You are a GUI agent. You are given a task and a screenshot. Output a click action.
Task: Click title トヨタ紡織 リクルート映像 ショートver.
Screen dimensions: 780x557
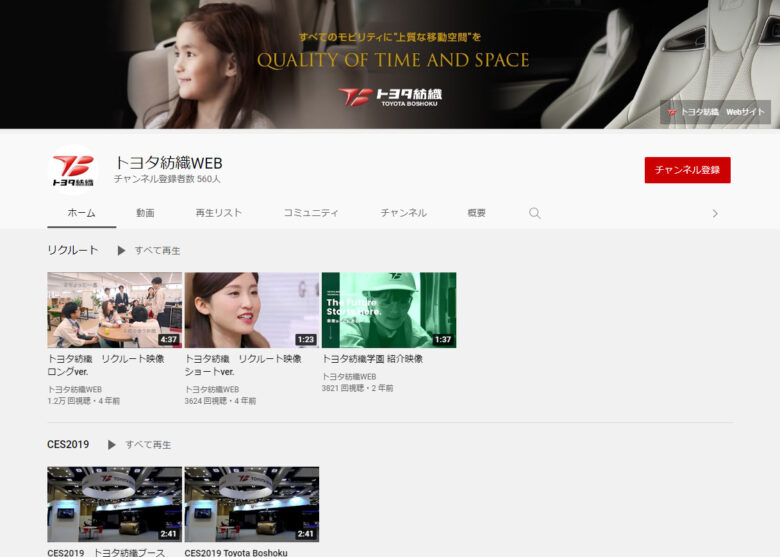pyautogui.click(x=243, y=365)
